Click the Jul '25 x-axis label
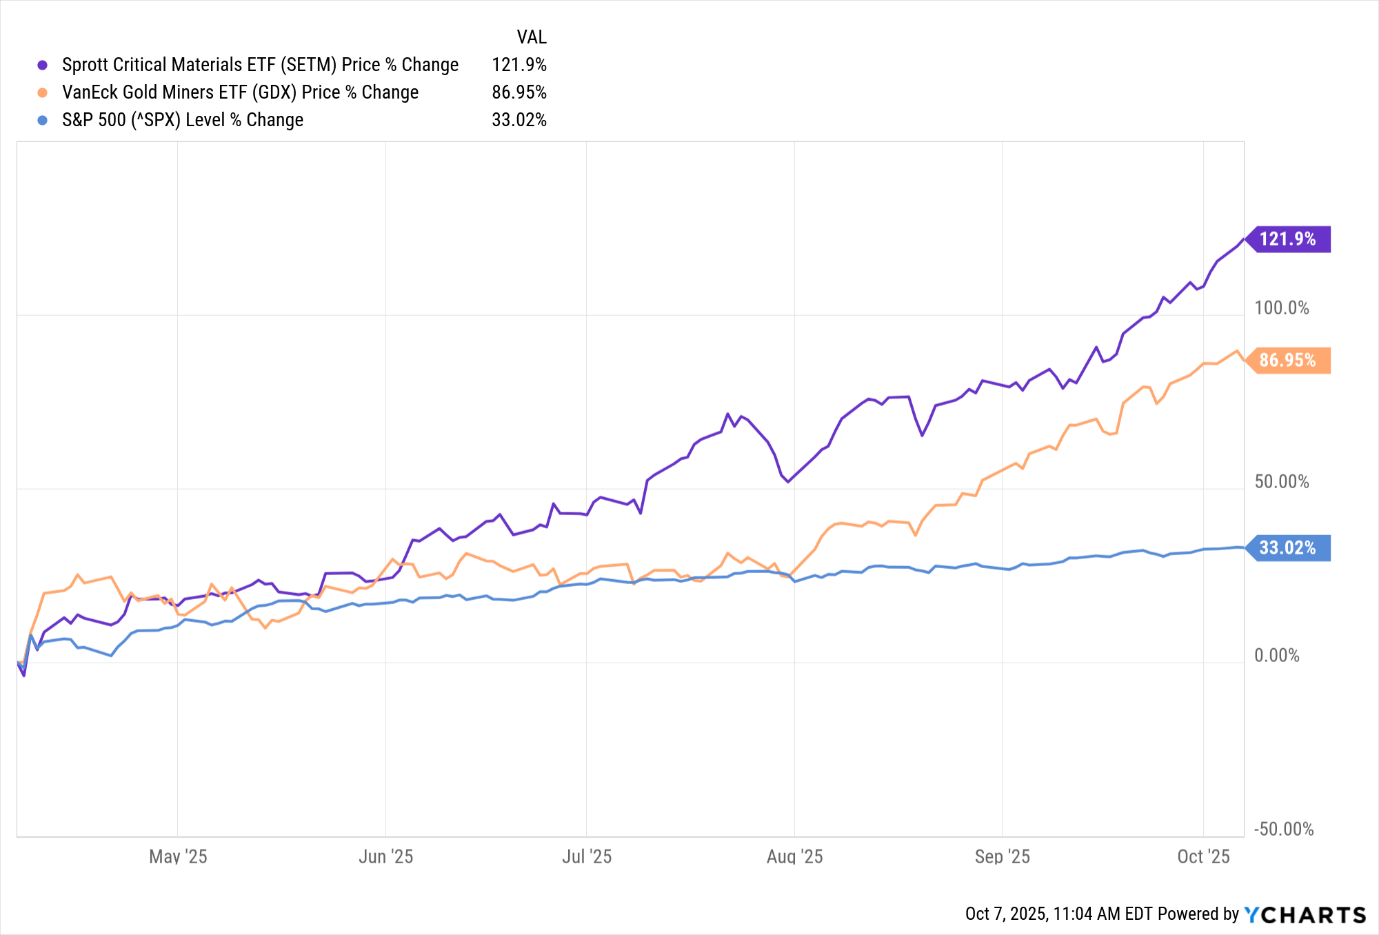 pyautogui.click(x=587, y=857)
